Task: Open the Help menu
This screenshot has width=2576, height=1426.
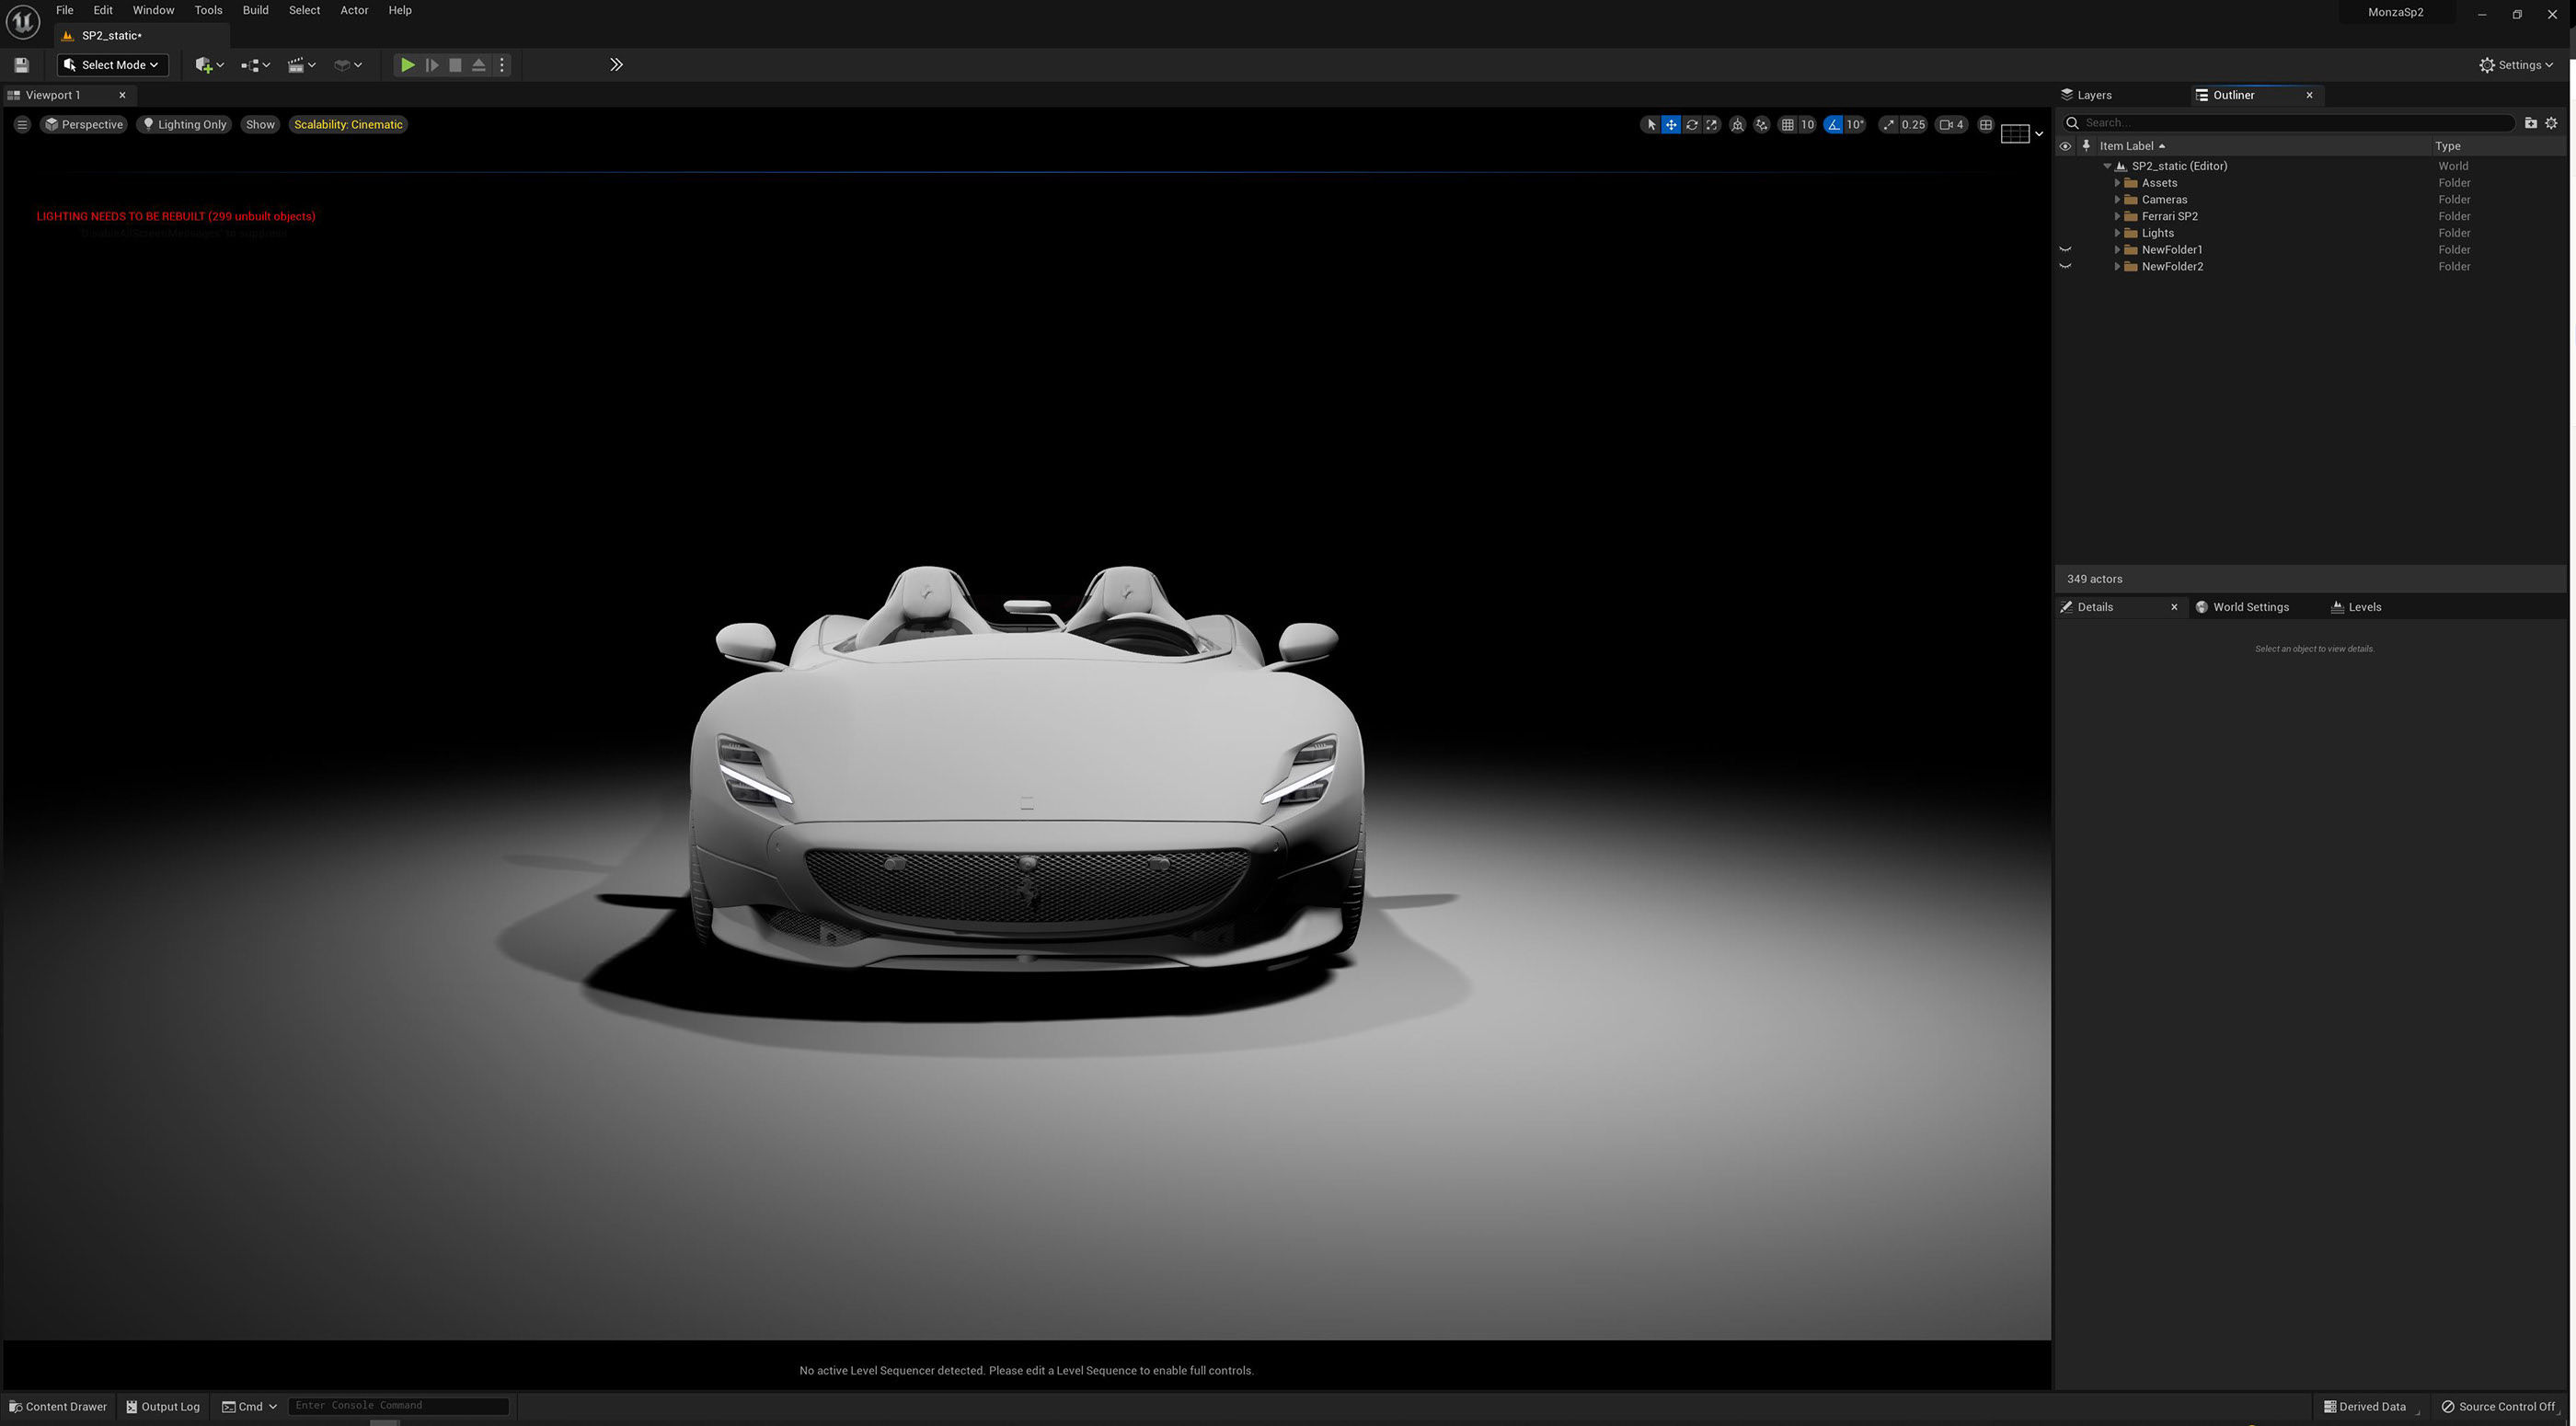Action: [400, 10]
